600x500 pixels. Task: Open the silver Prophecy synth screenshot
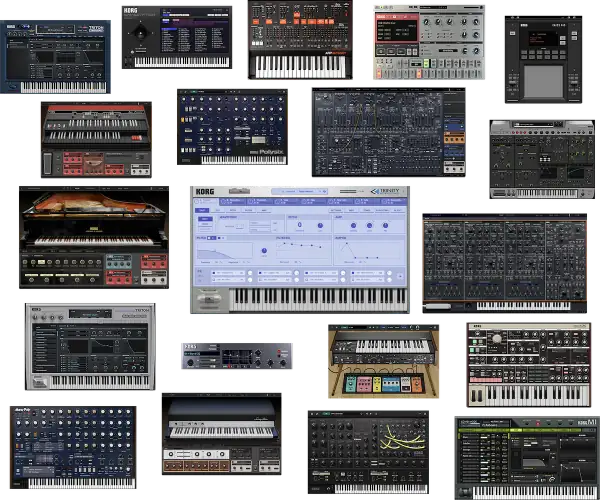point(542,159)
